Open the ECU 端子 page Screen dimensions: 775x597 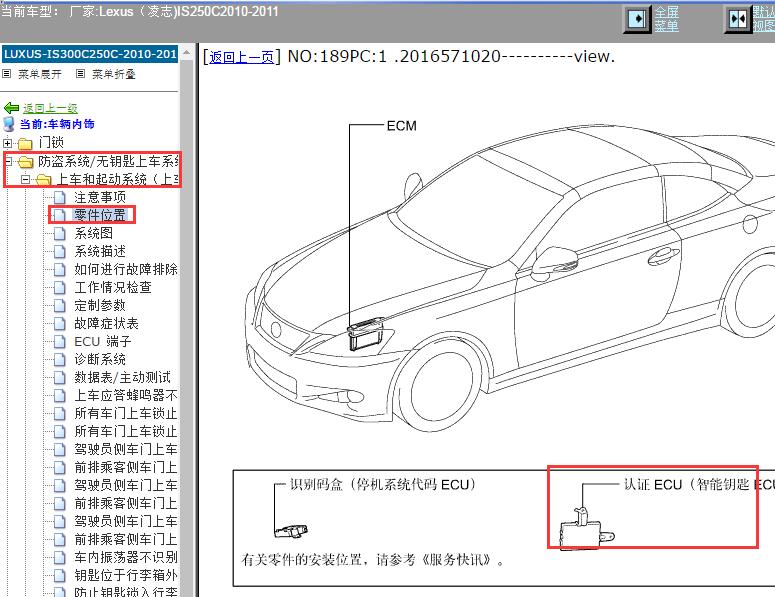[103, 341]
